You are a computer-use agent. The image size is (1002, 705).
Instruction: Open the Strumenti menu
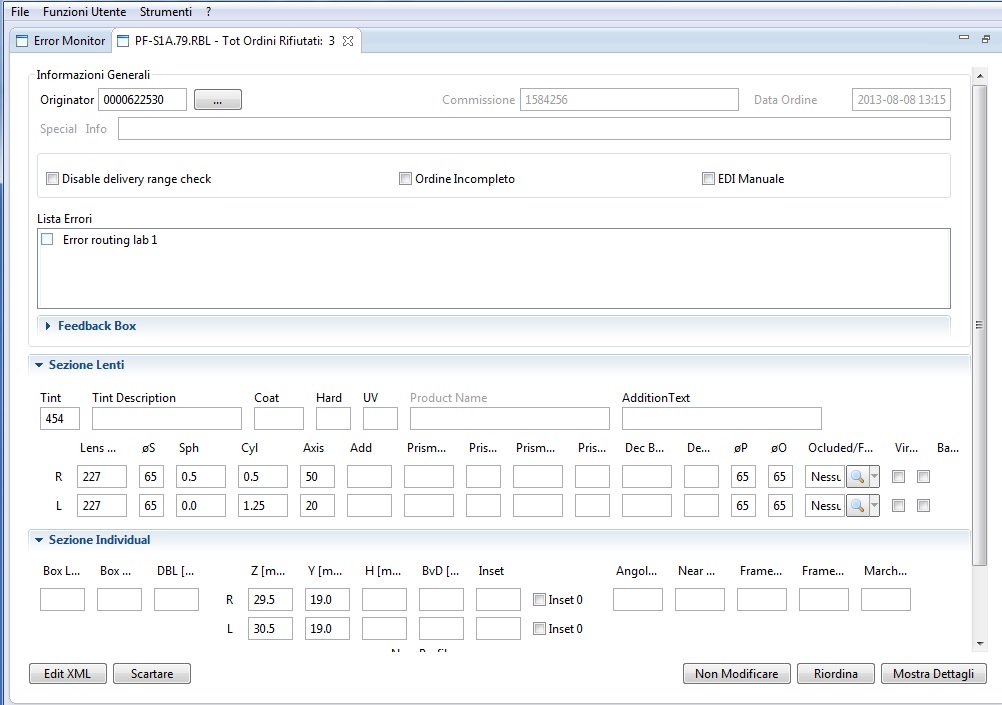pyautogui.click(x=166, y=12)
